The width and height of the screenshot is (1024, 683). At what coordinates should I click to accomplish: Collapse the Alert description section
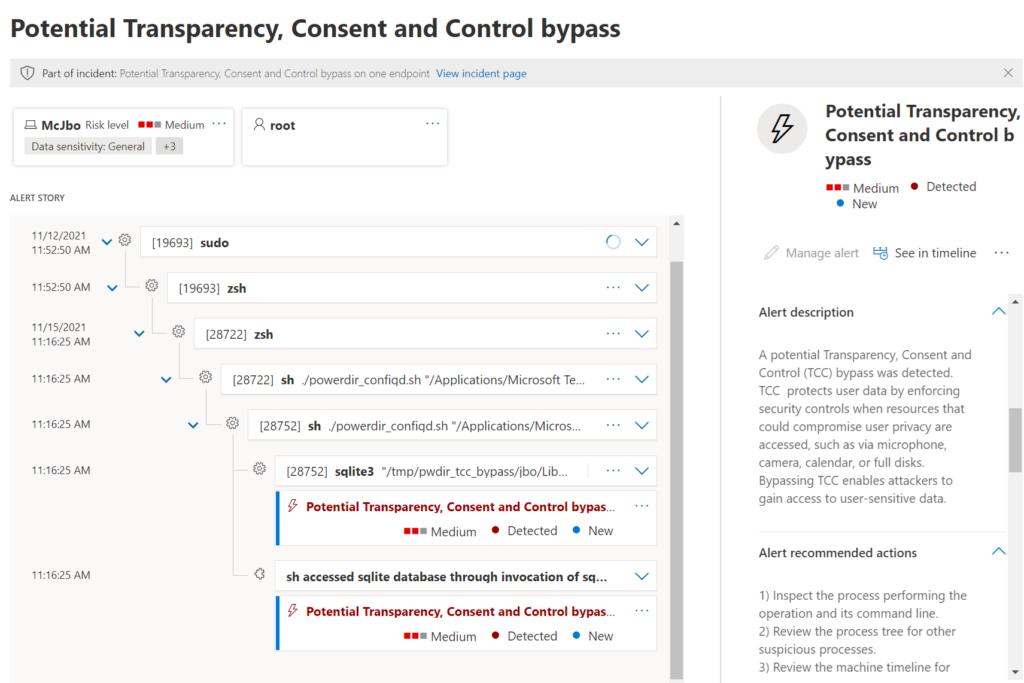[998, 310]
